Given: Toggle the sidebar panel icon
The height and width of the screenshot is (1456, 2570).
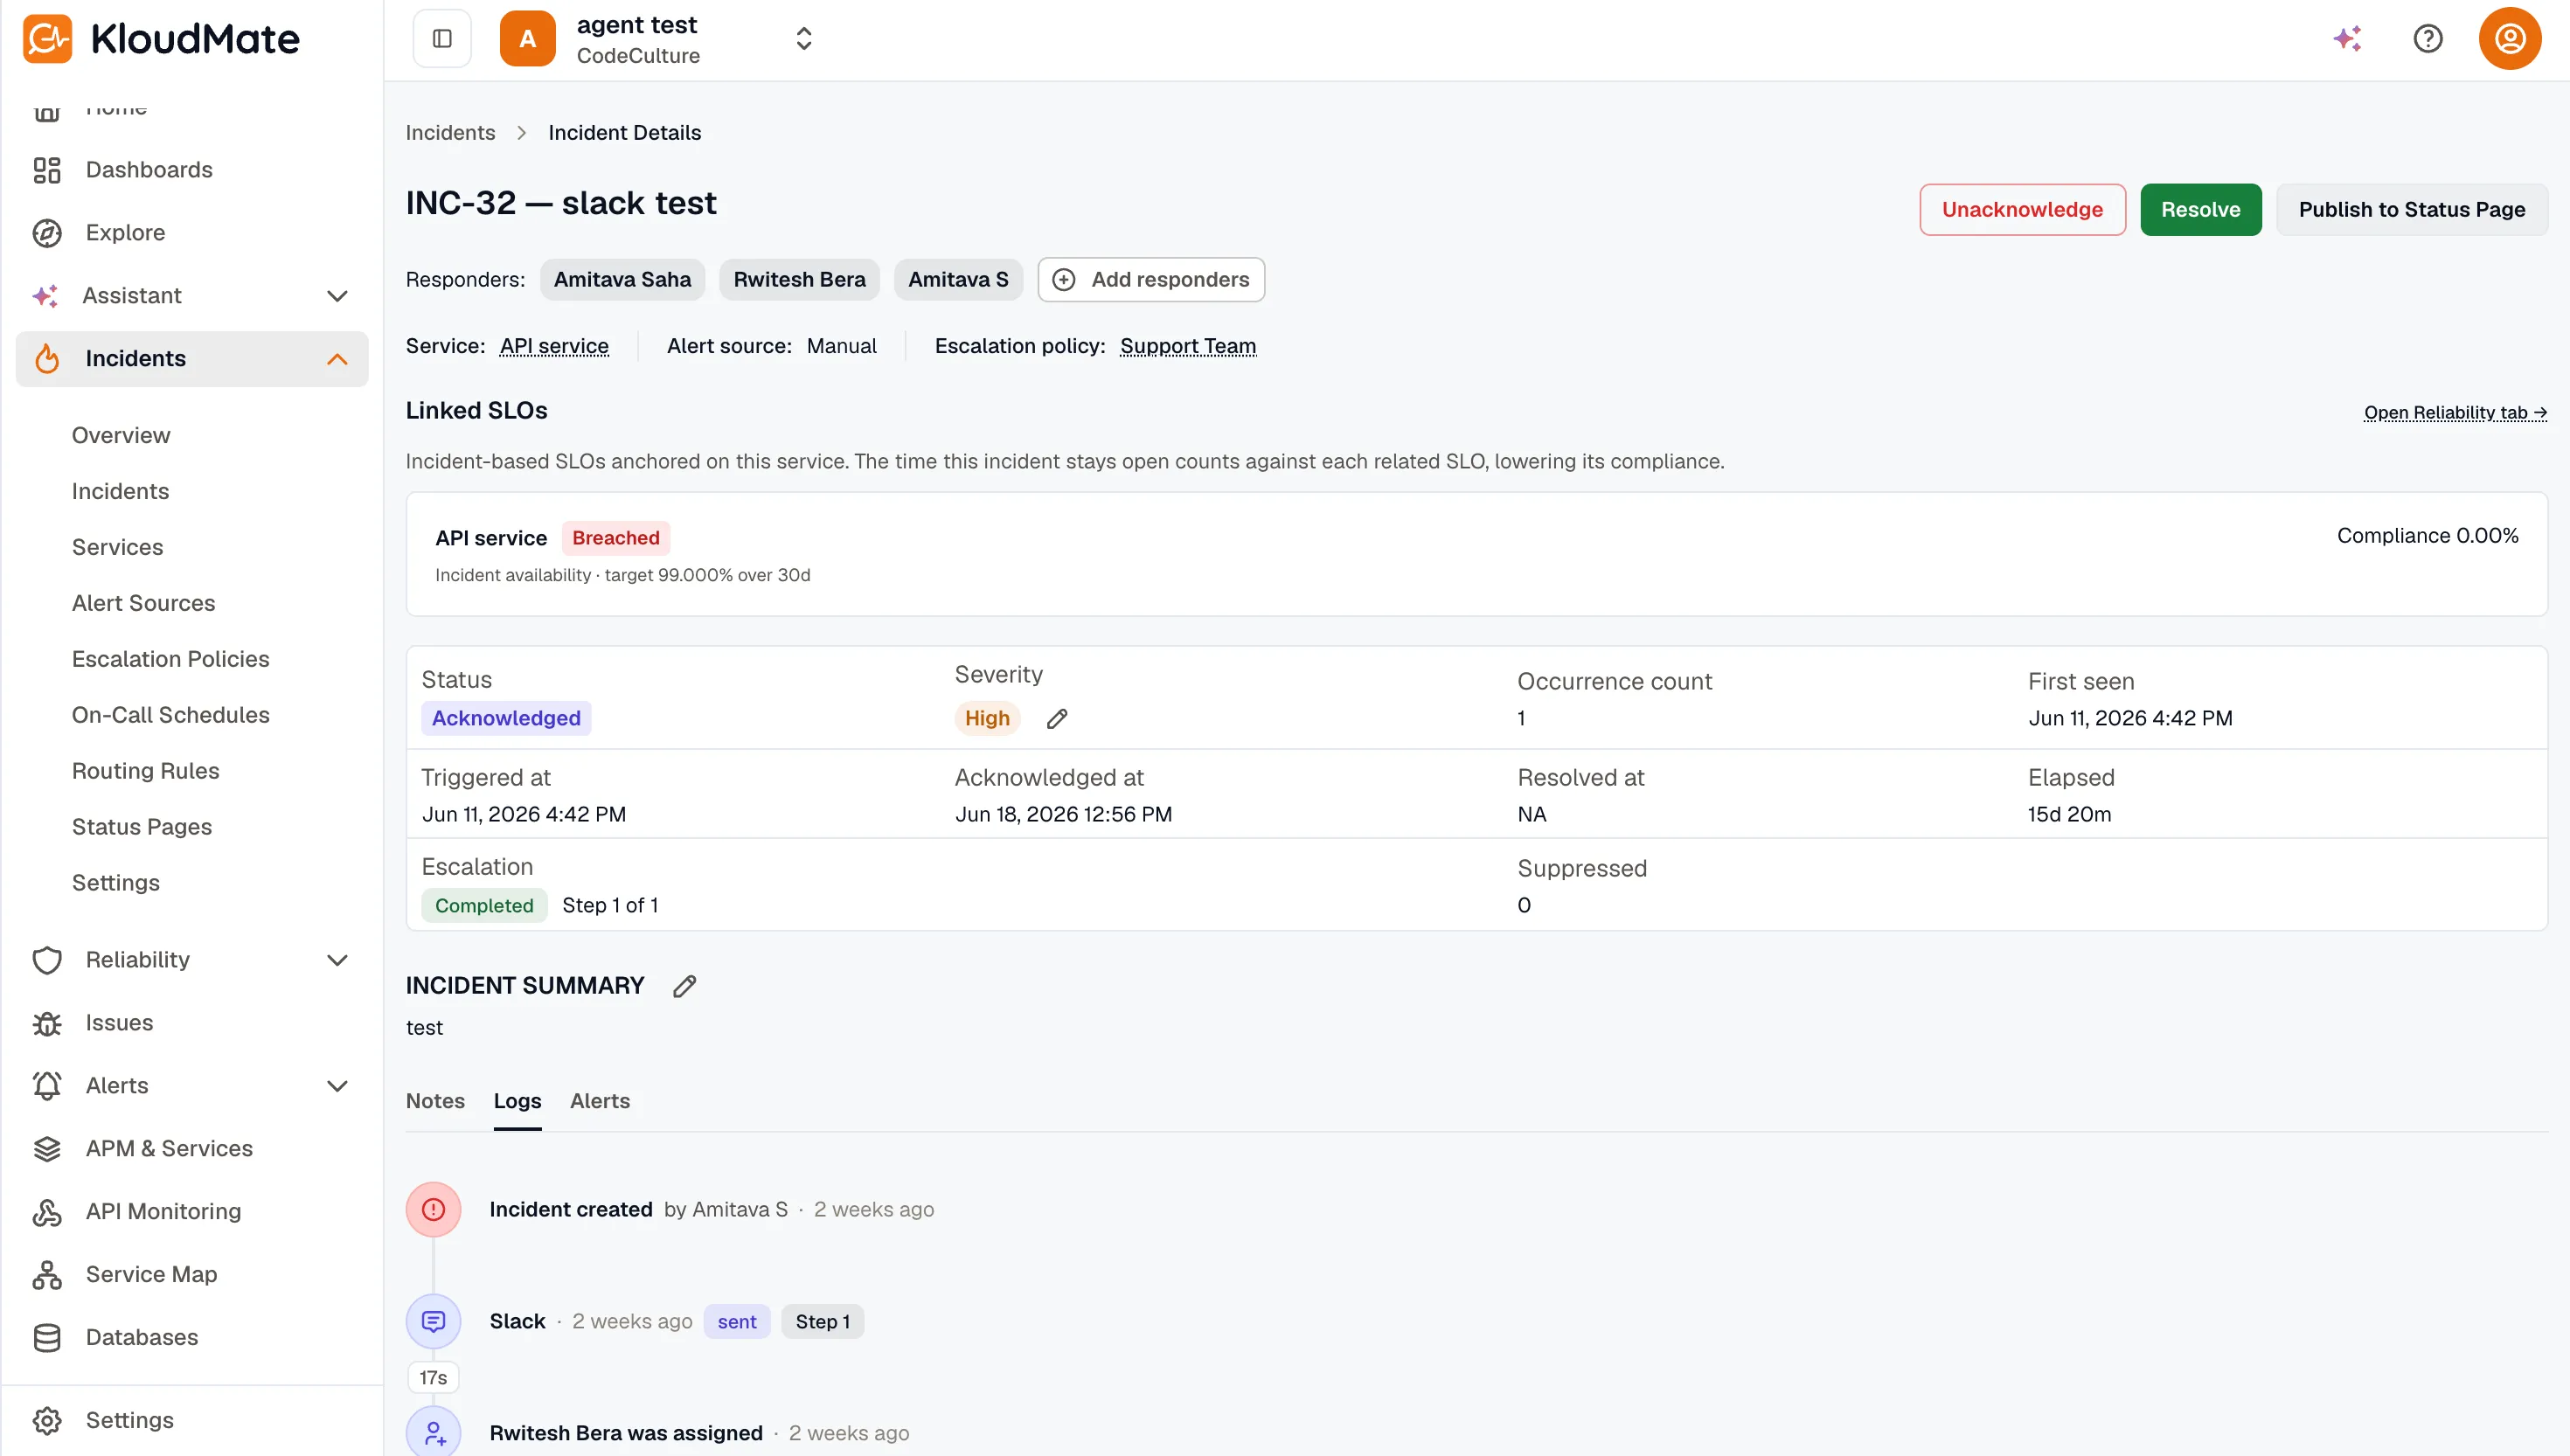Looking at the screenshot, I should pos(442,38).
